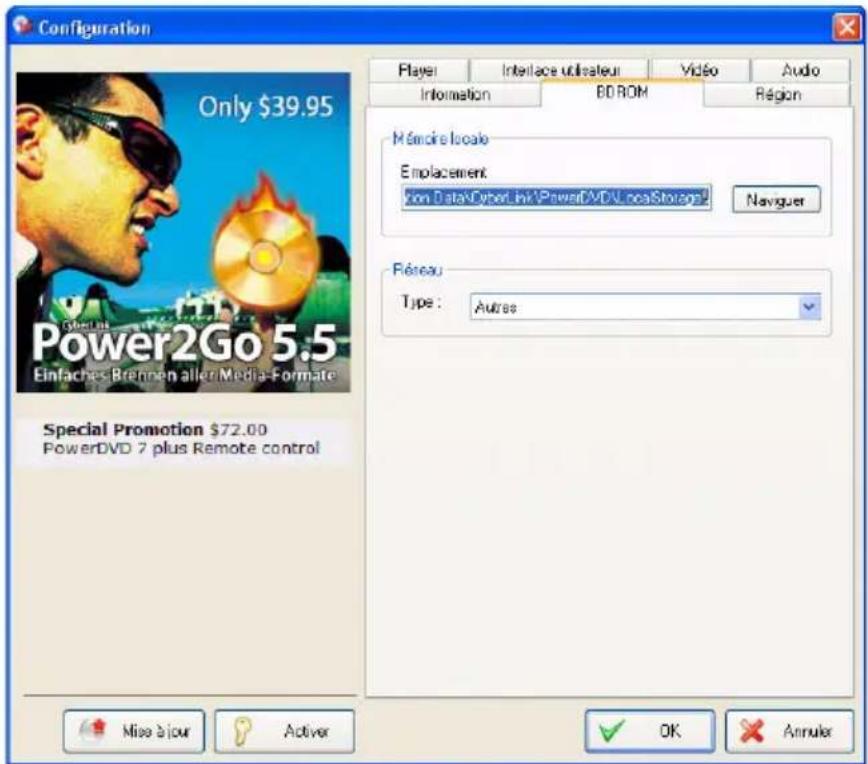
Task: Confirm settings with the OK button
Action: click(x=649, y=731)
